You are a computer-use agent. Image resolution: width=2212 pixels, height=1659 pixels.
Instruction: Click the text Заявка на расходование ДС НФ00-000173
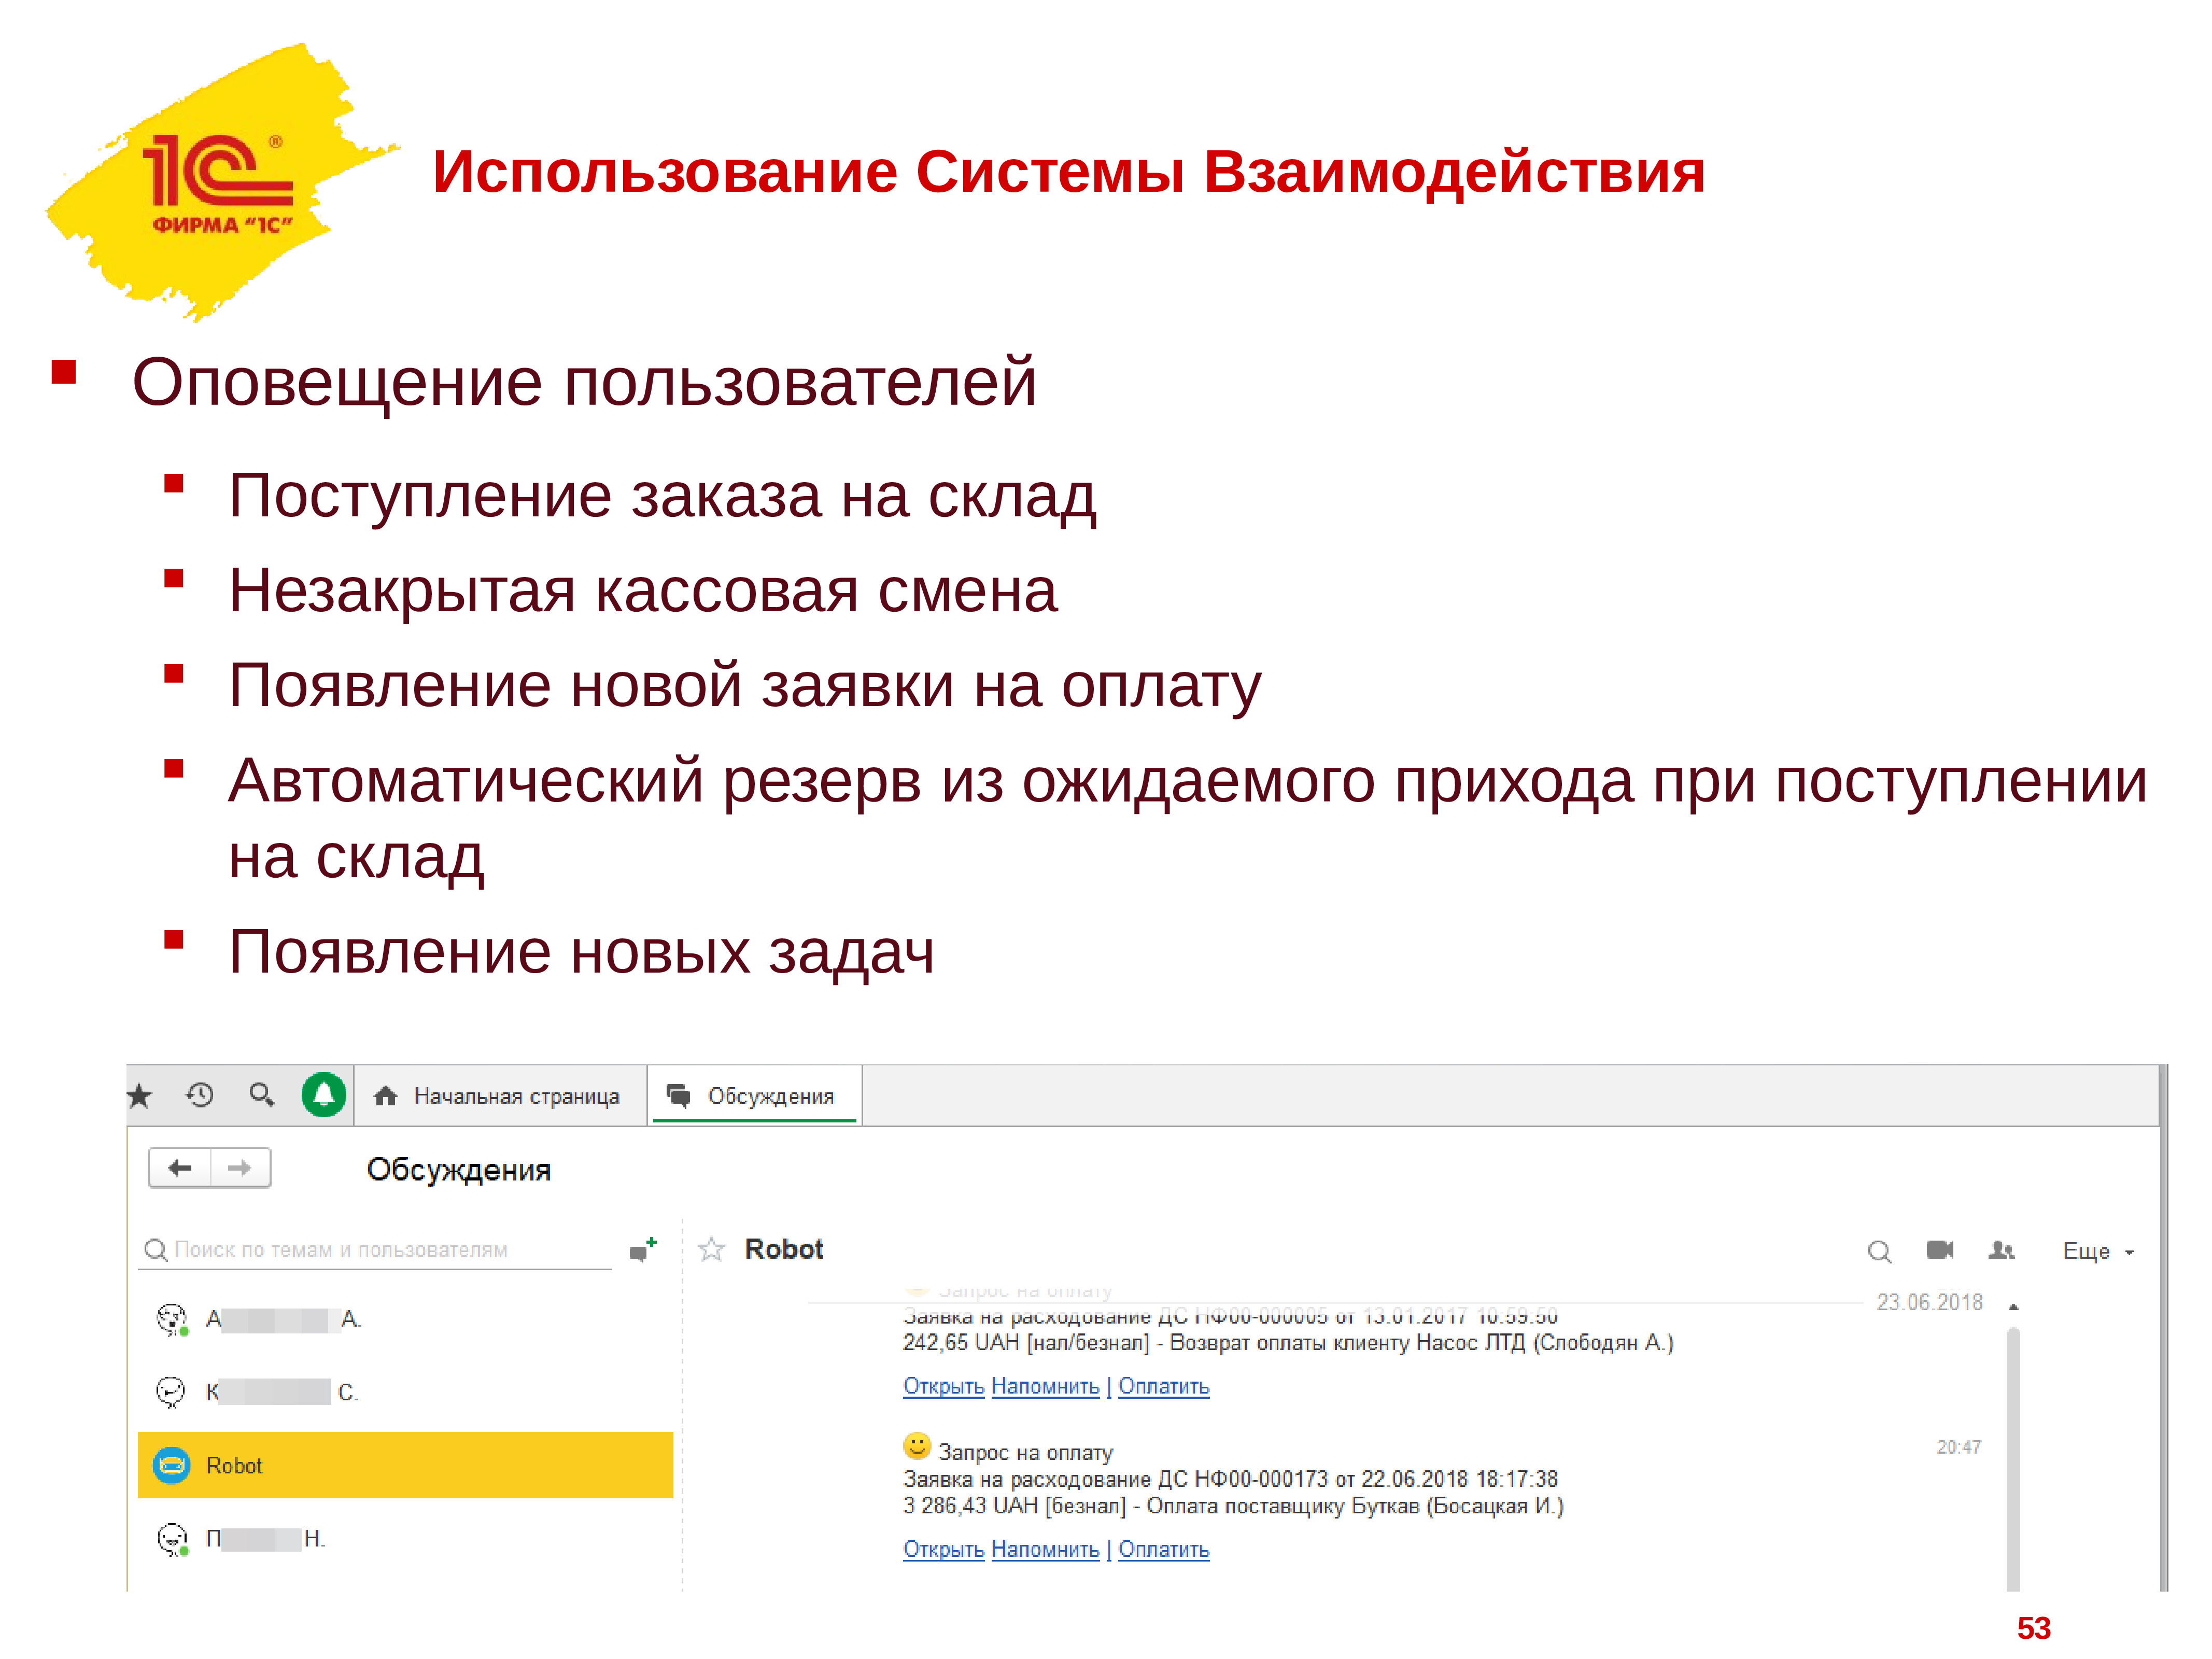point(1115,1479)
